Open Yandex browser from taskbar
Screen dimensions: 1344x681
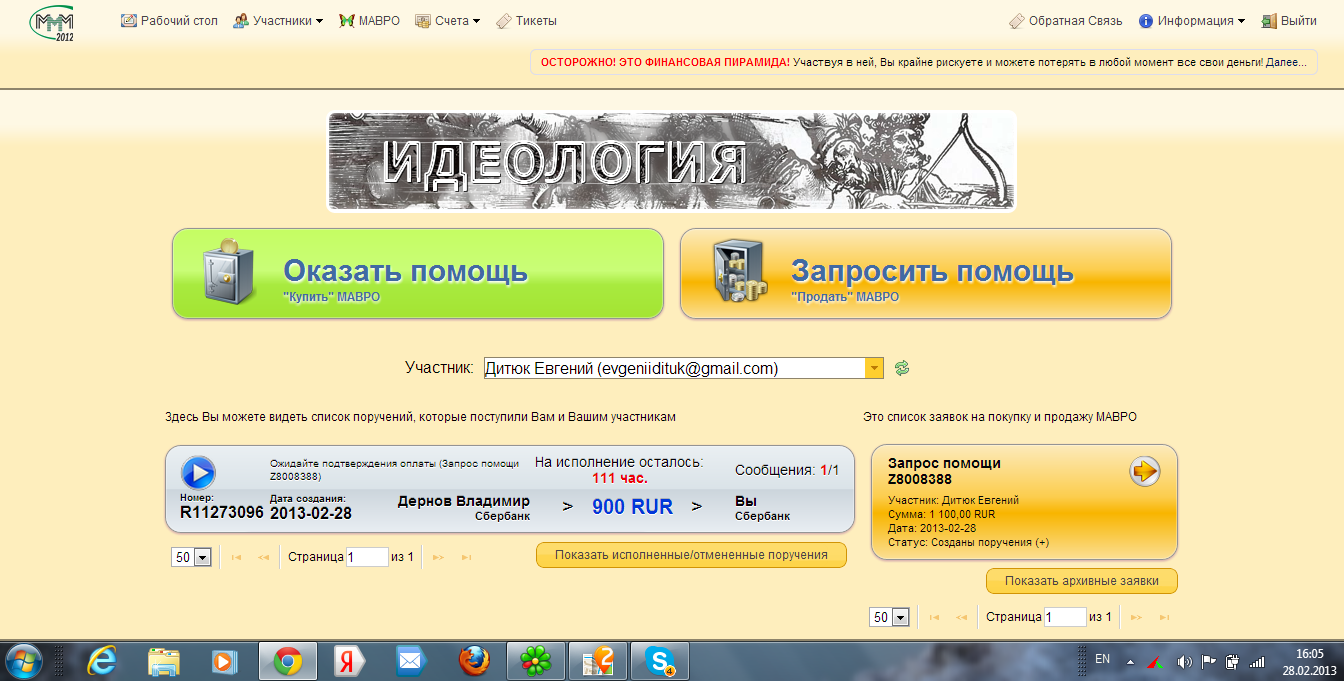(349, 661)
